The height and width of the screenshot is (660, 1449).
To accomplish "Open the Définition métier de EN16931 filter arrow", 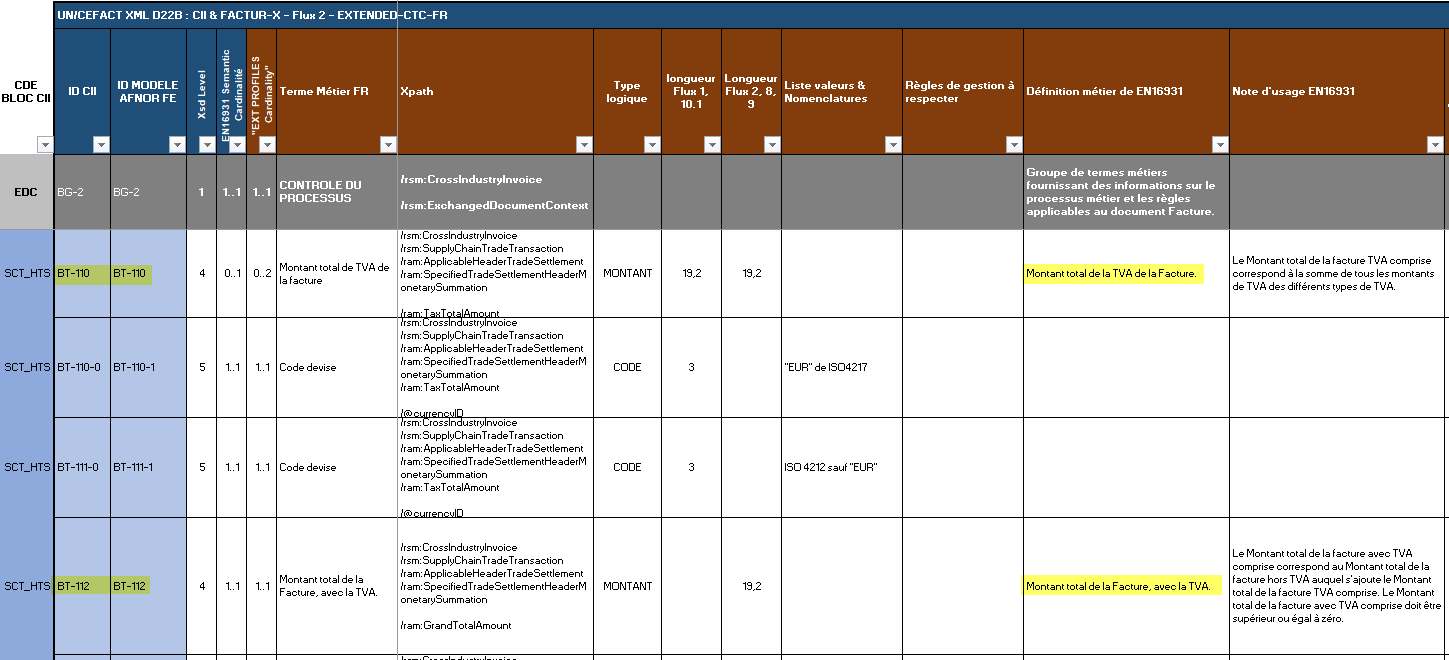I will click(1220, 145).
